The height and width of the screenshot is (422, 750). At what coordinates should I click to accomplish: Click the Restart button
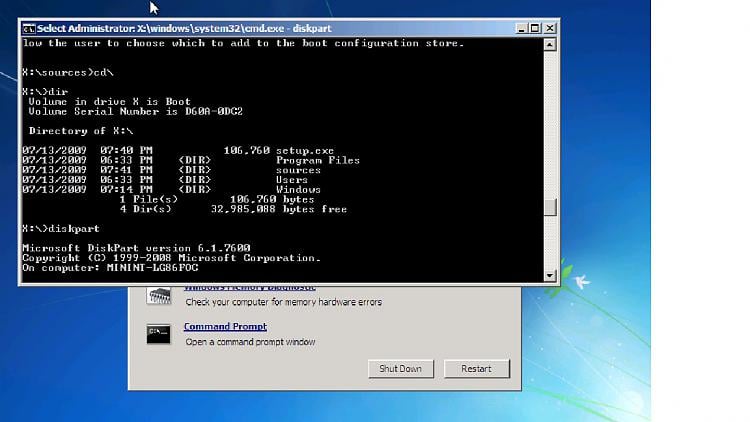click(x=476, y=369)
